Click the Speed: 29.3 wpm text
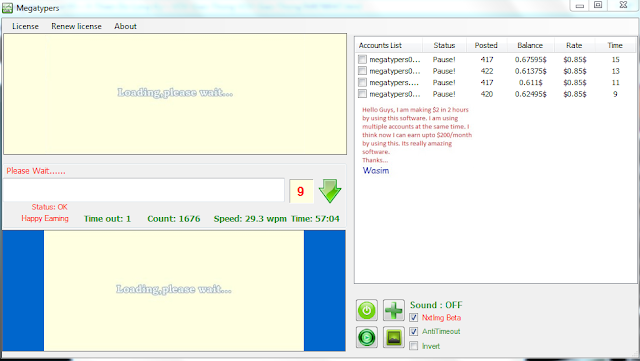 (x=250, y=219)
